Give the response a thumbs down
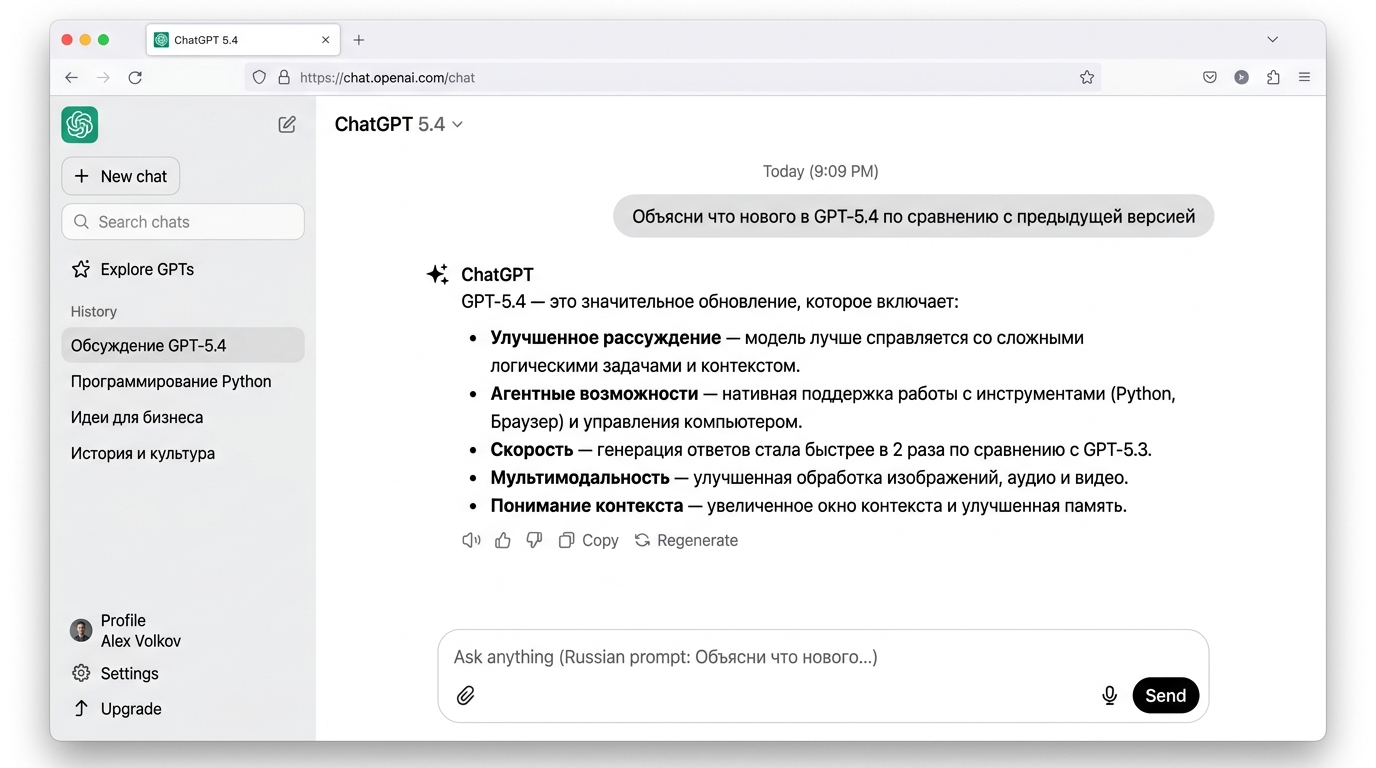The image size is (1376, 768). click(x=534, y=539)
